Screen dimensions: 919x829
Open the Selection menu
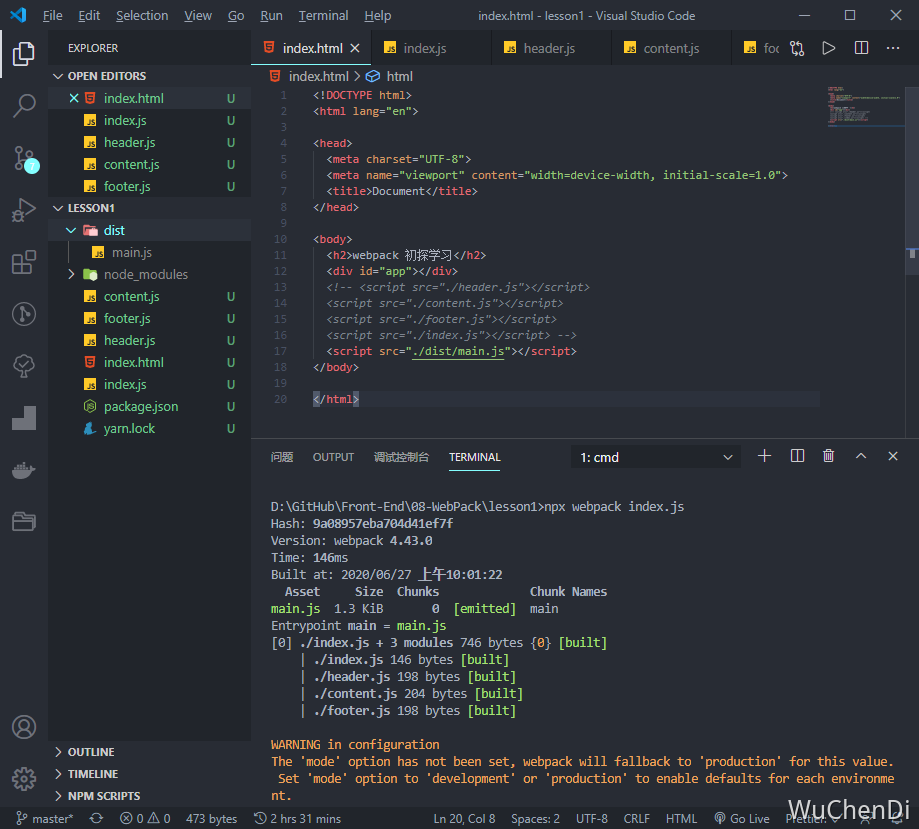[142, 16]
